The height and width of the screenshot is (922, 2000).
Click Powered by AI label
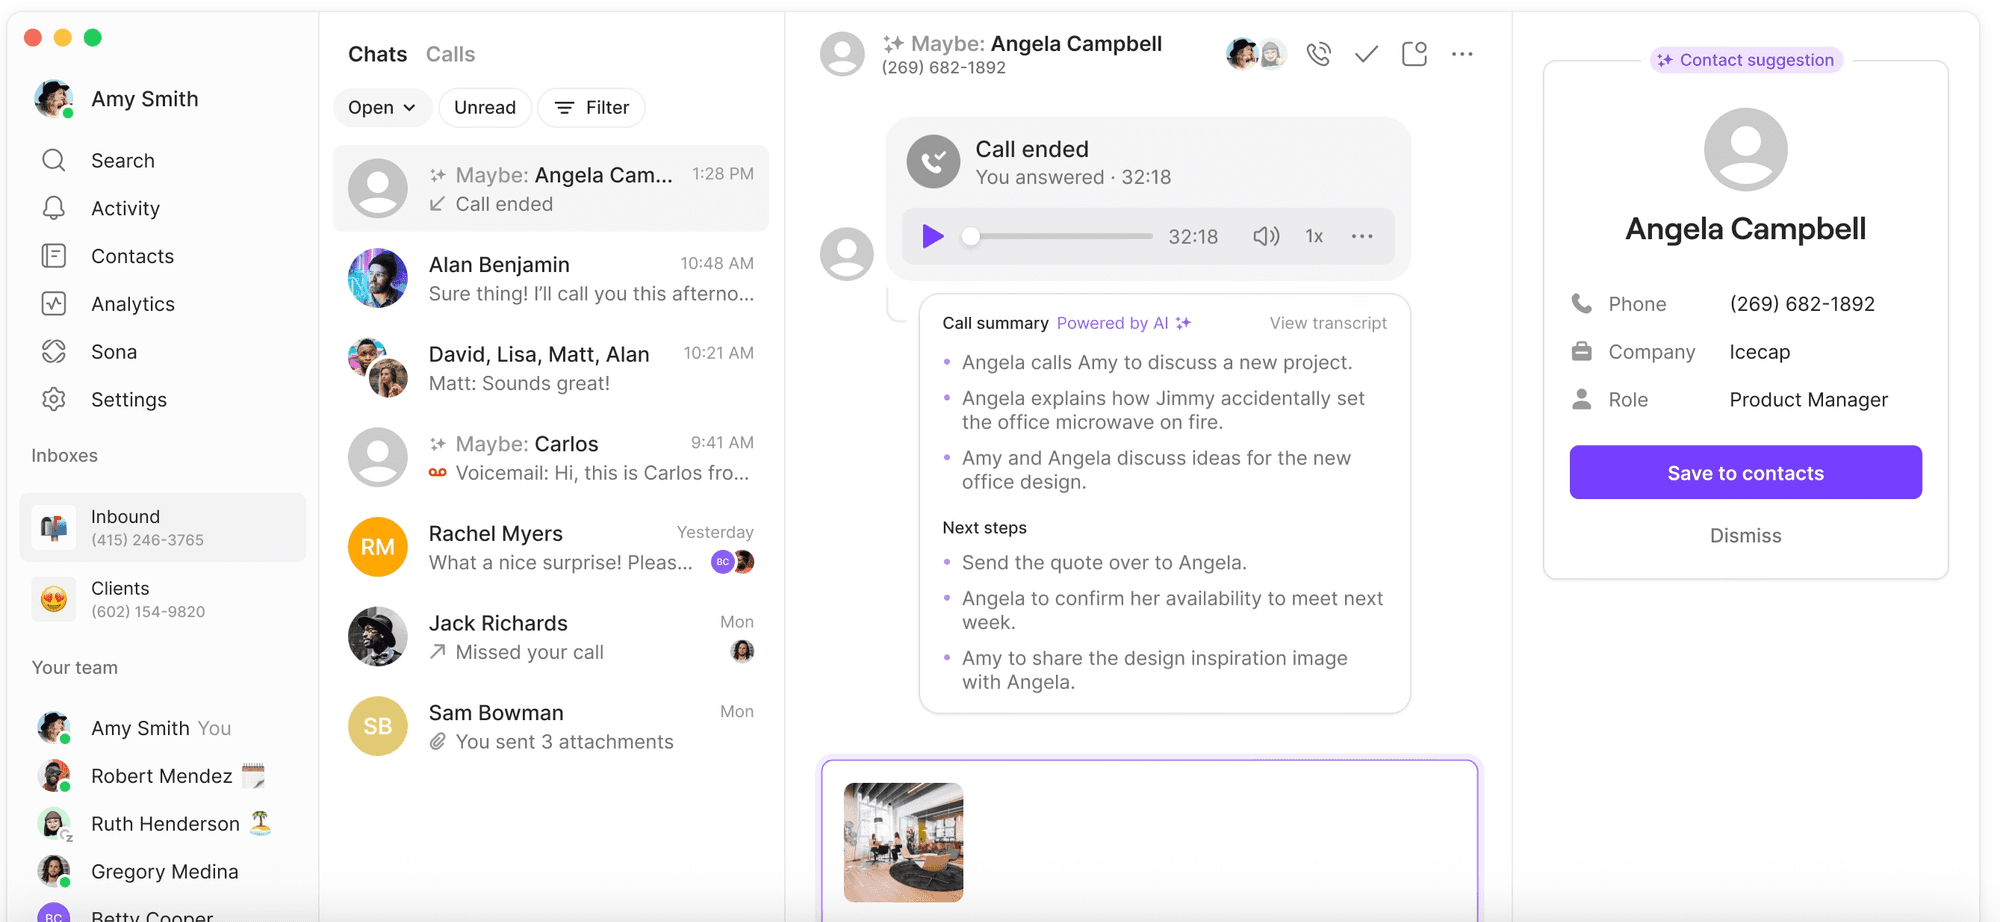pyautogui.click(x=1124, y=323)
